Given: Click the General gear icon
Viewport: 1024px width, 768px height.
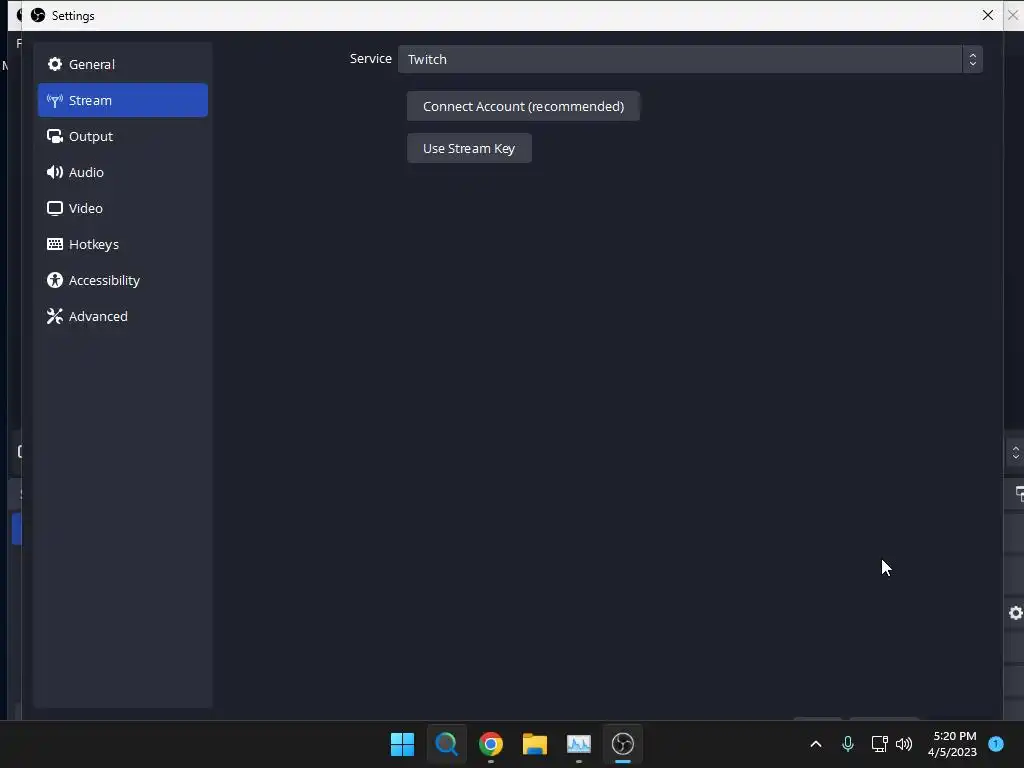Looking at the screenshot, I should coord(55,64).
